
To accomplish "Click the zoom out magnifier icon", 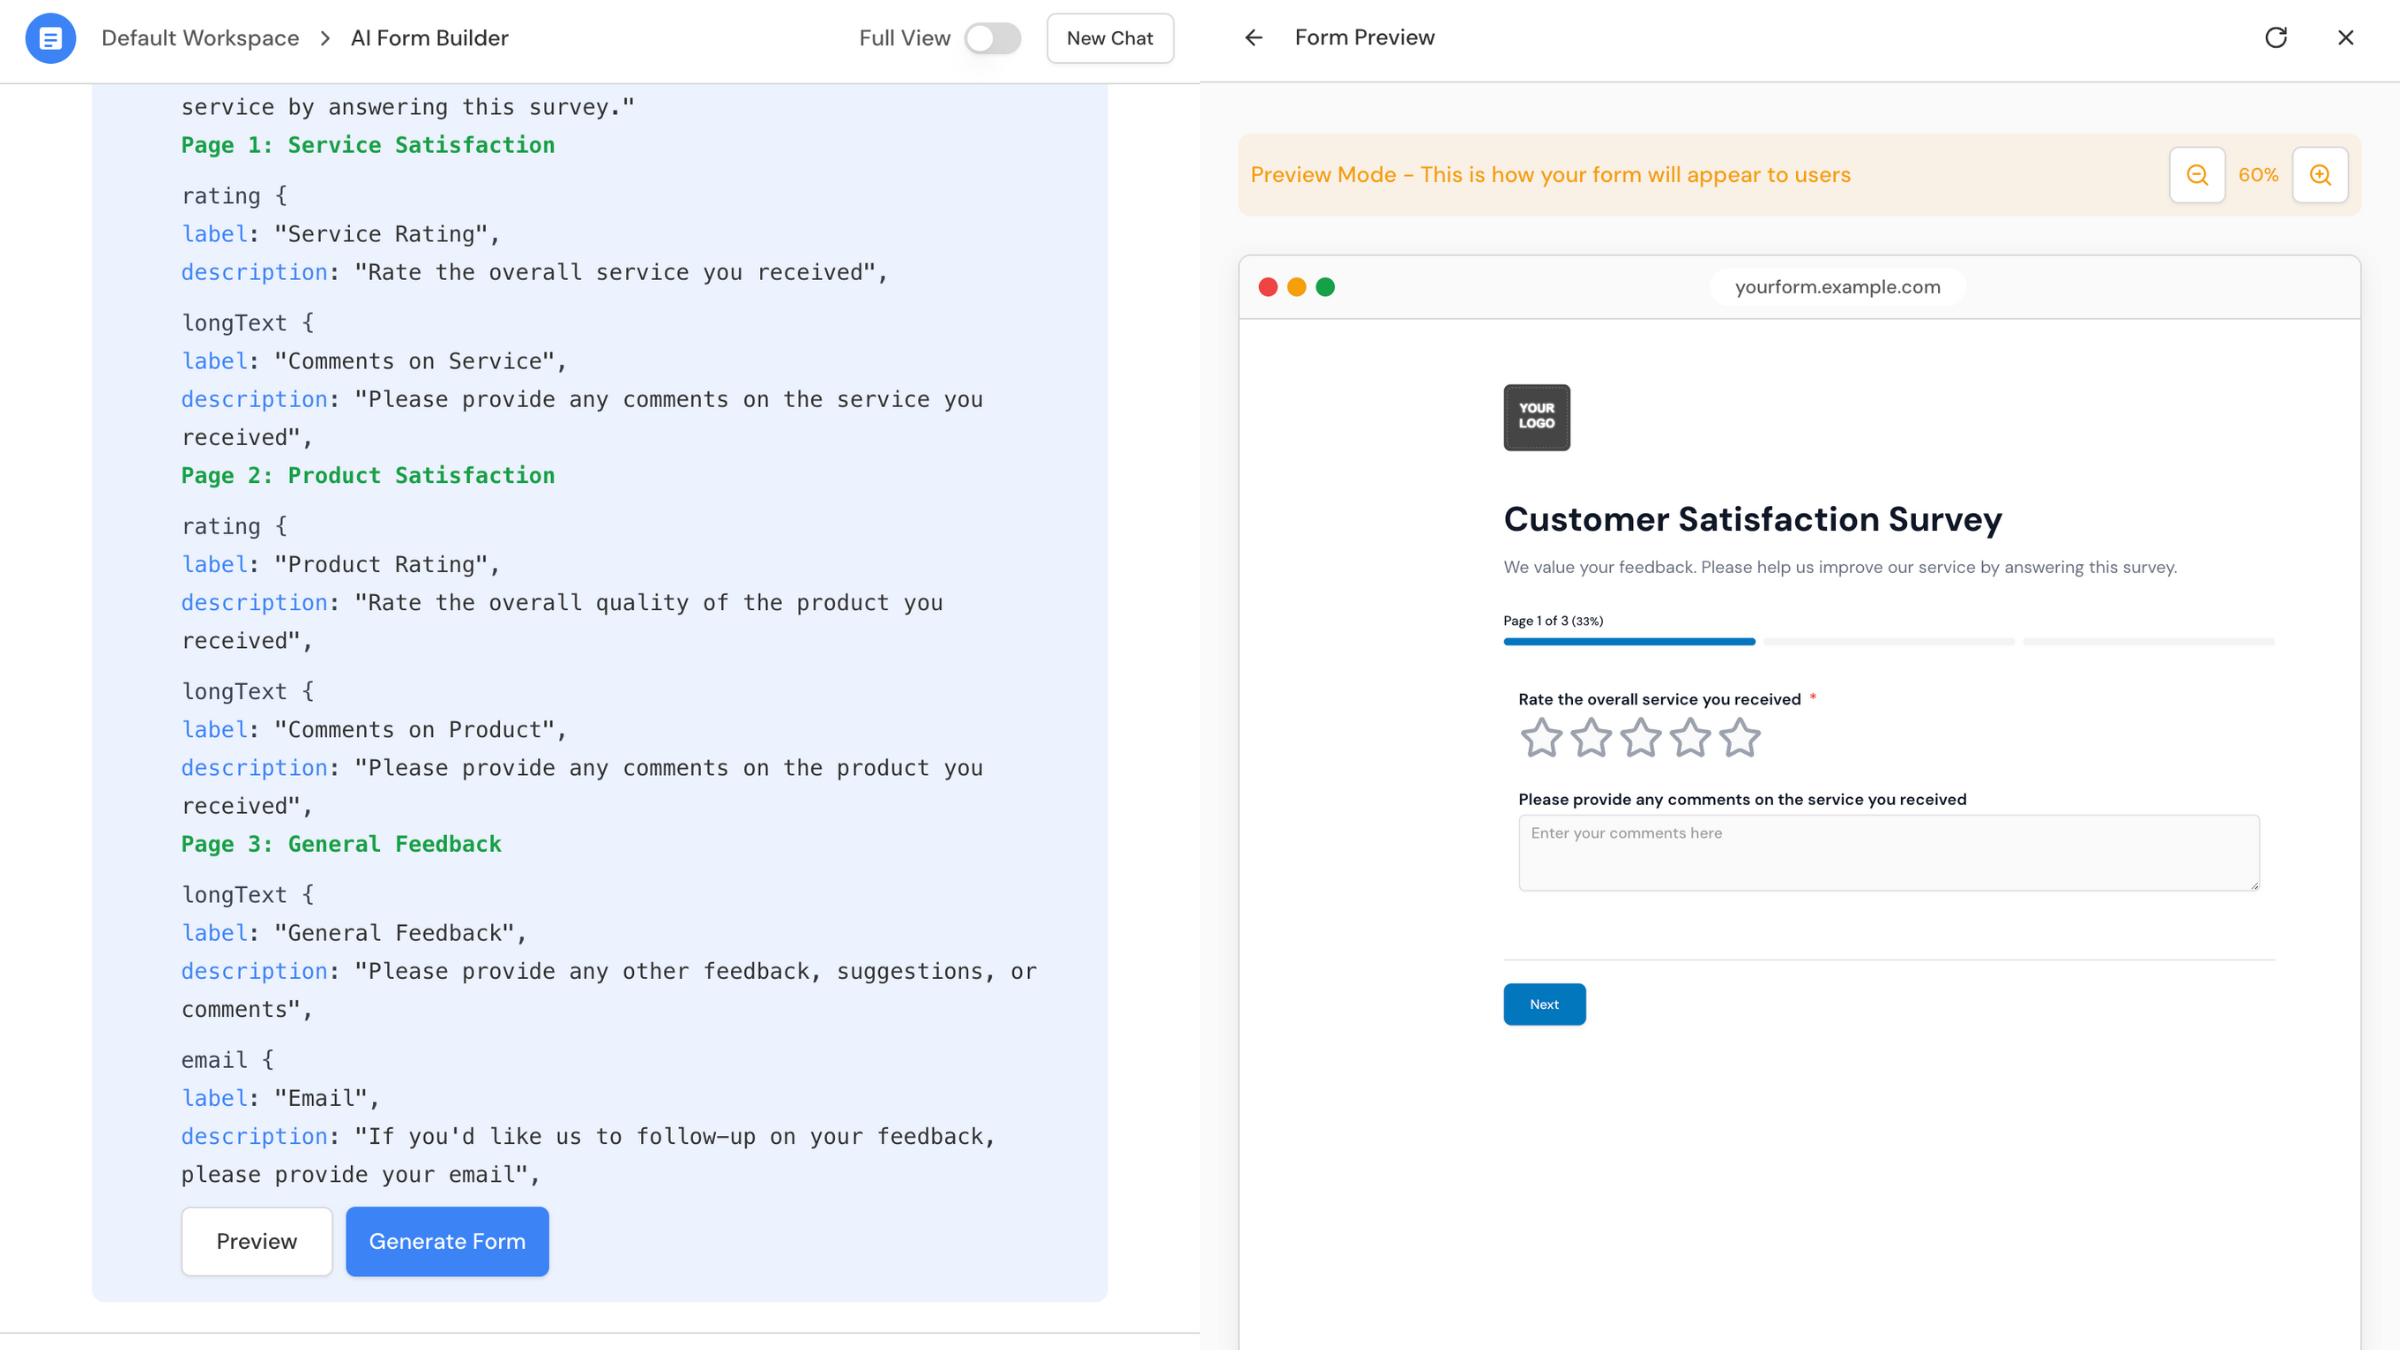I will (x=2197, y=175).
